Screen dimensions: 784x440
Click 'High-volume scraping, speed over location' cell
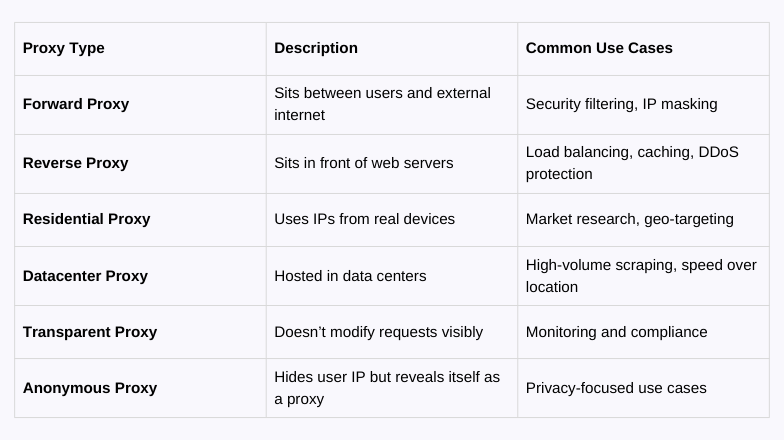pos(643,276)
